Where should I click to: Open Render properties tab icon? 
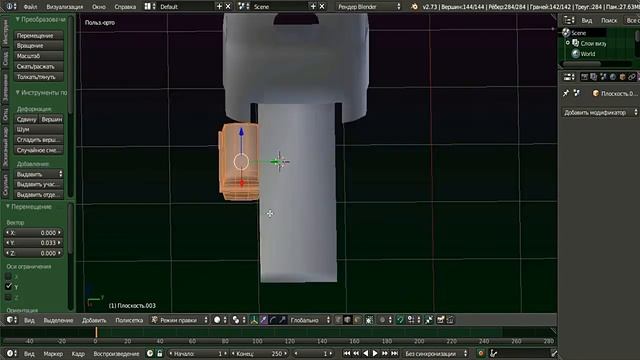584,77
